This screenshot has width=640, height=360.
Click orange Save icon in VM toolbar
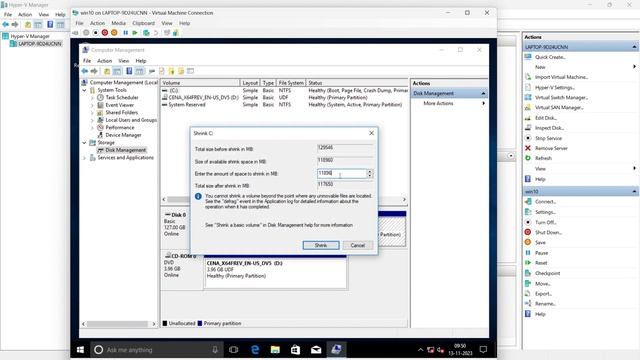click(x=114, y=33)
